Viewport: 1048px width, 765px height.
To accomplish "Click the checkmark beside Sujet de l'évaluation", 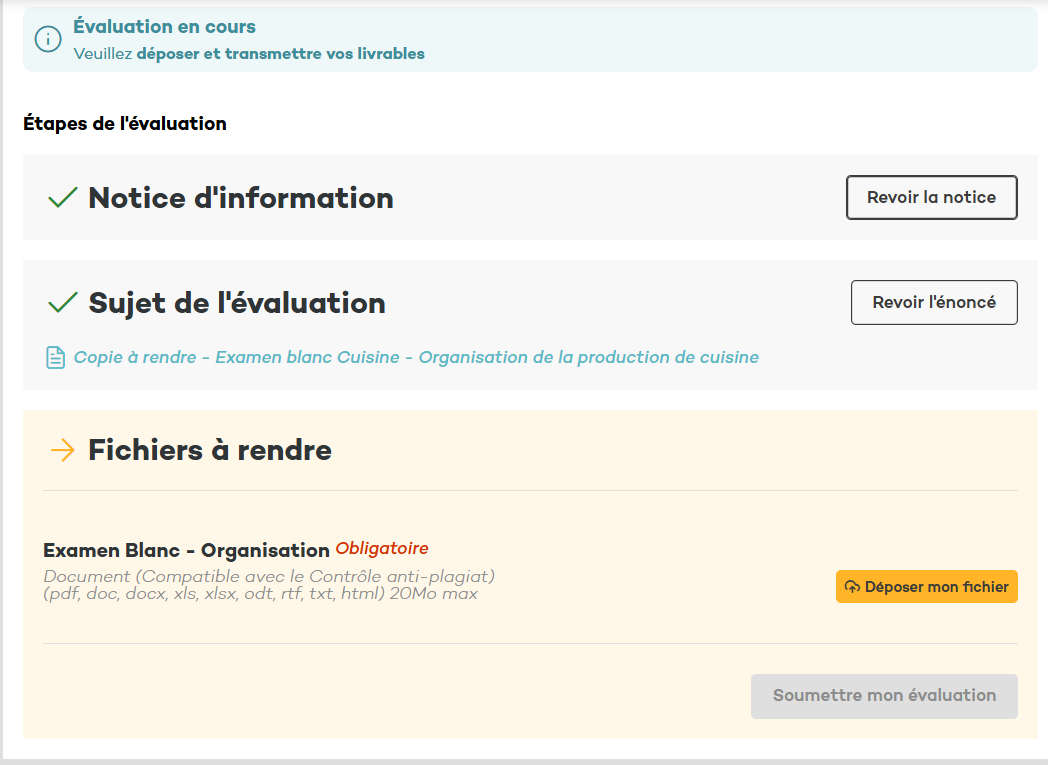I will click(63, 302).
